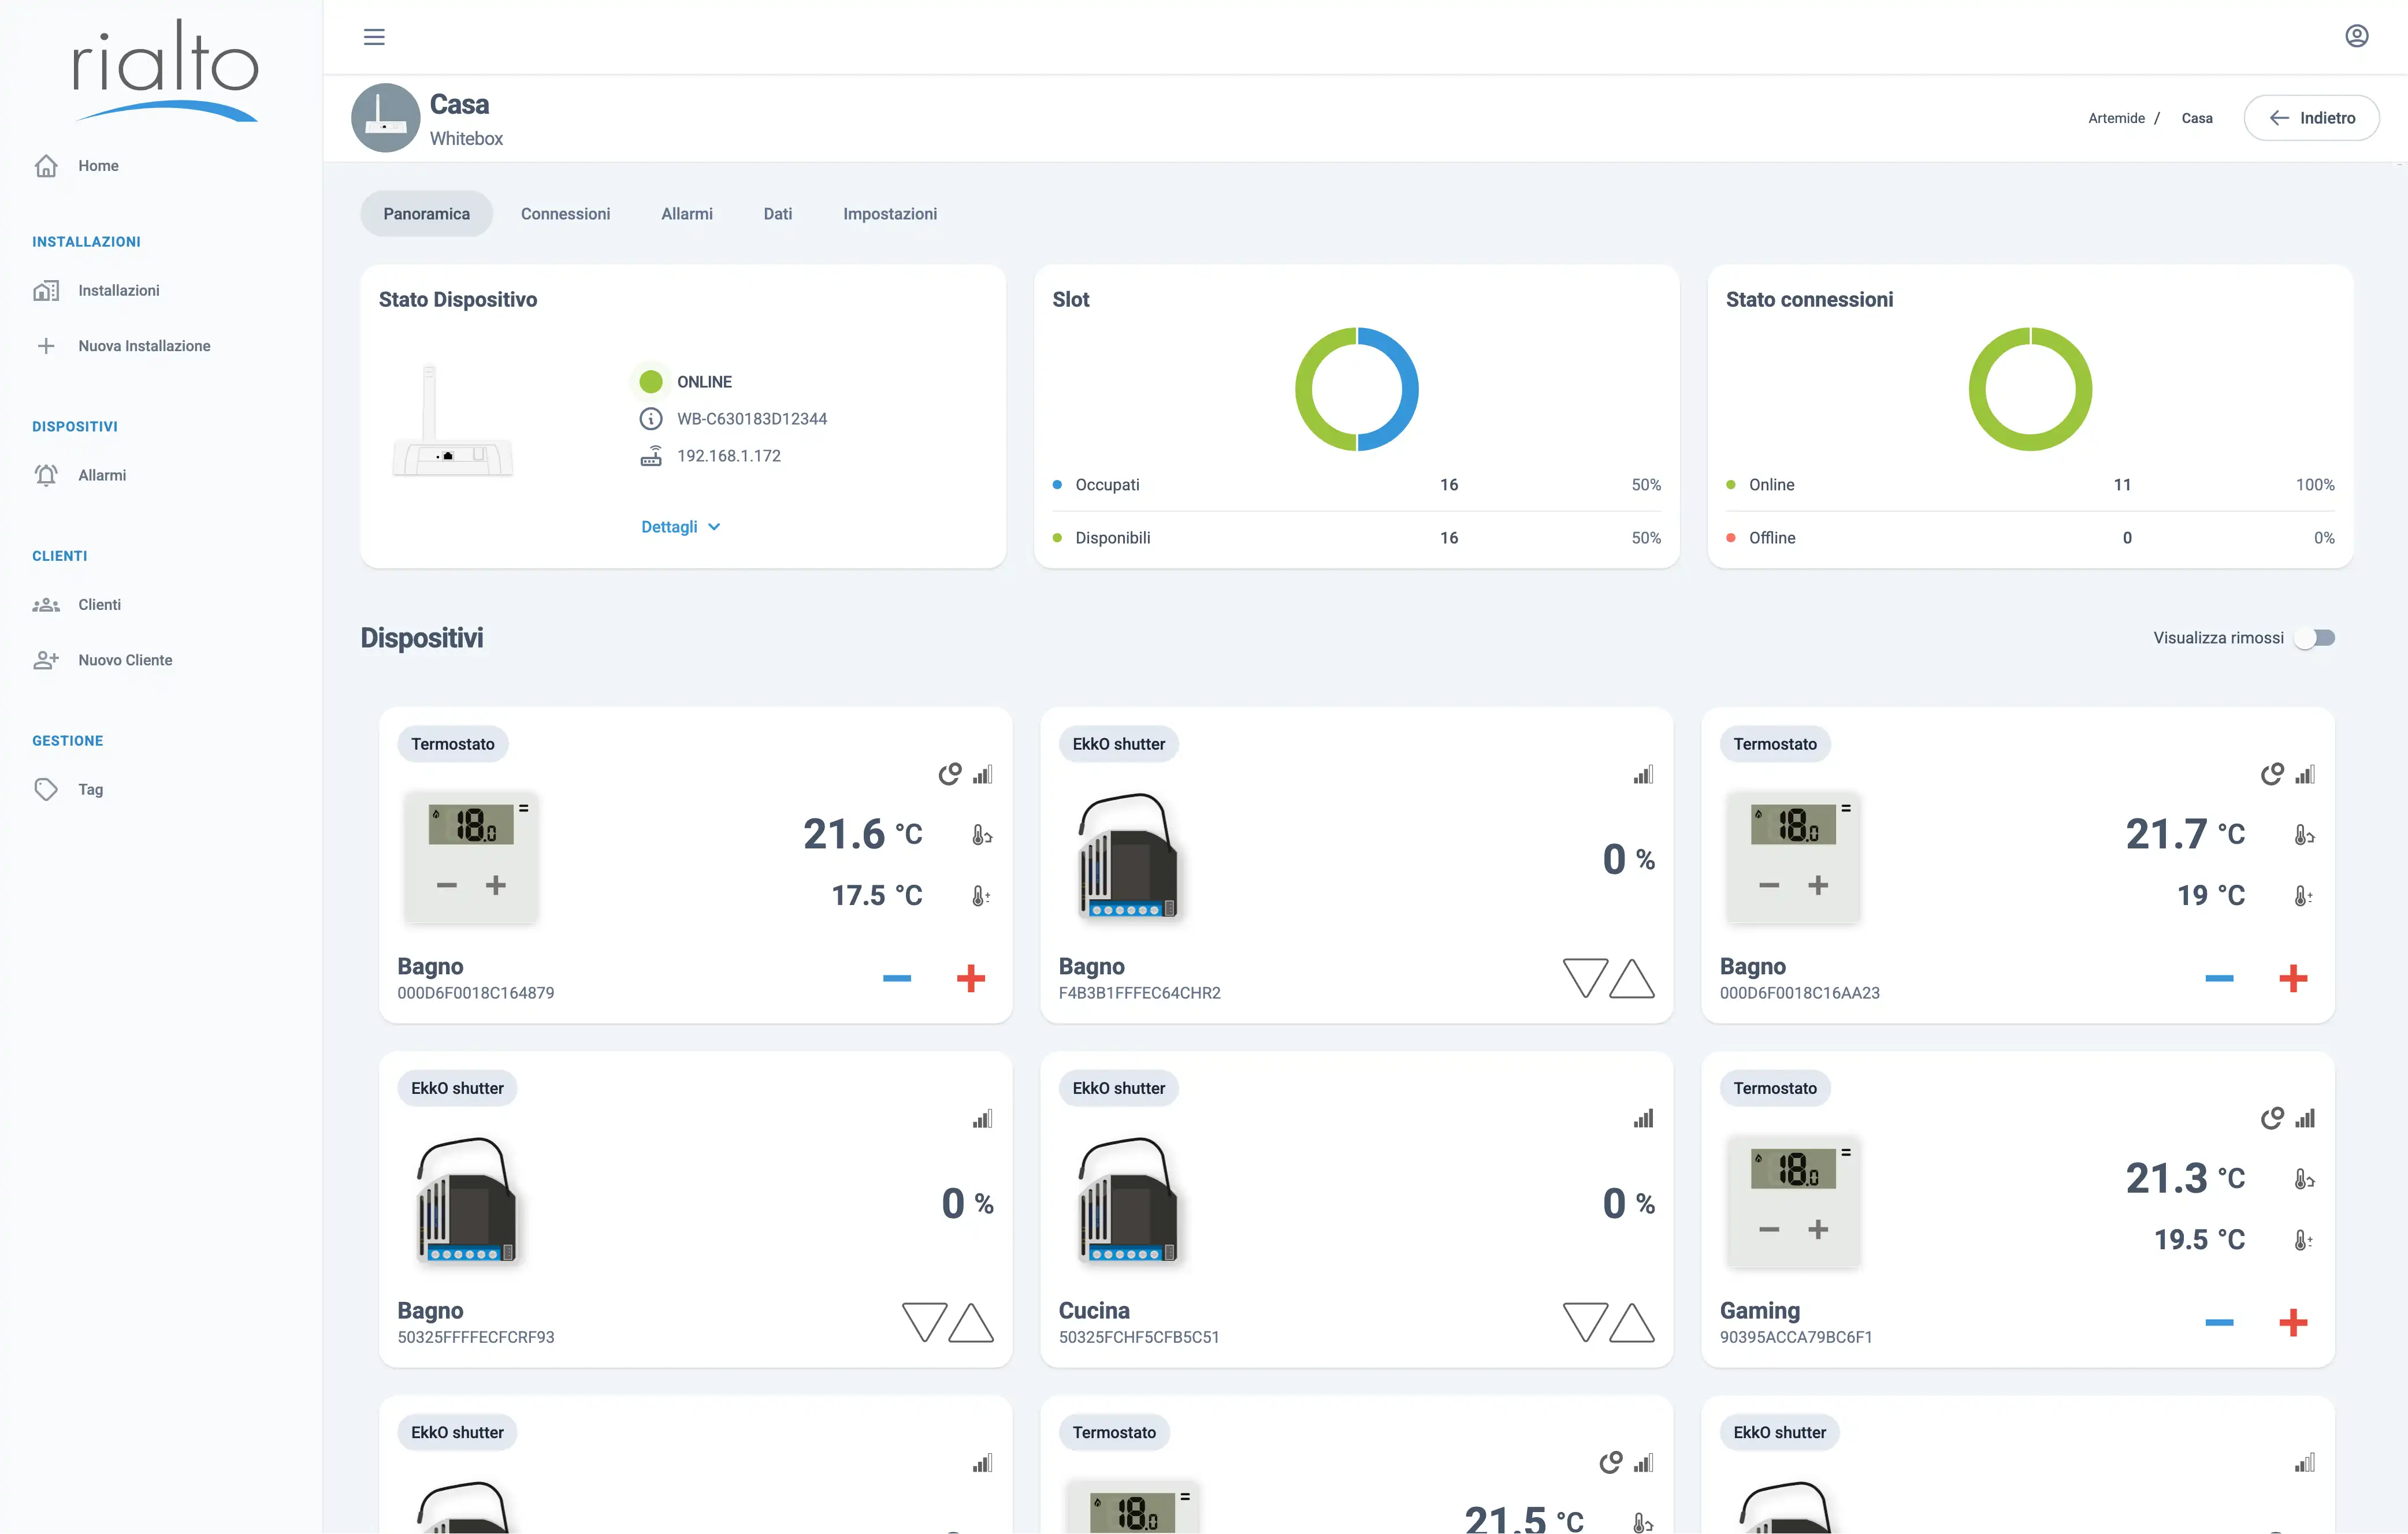
Task: Click the network icon beside 192.168.1.172
Action: click(x=651, y=456)
